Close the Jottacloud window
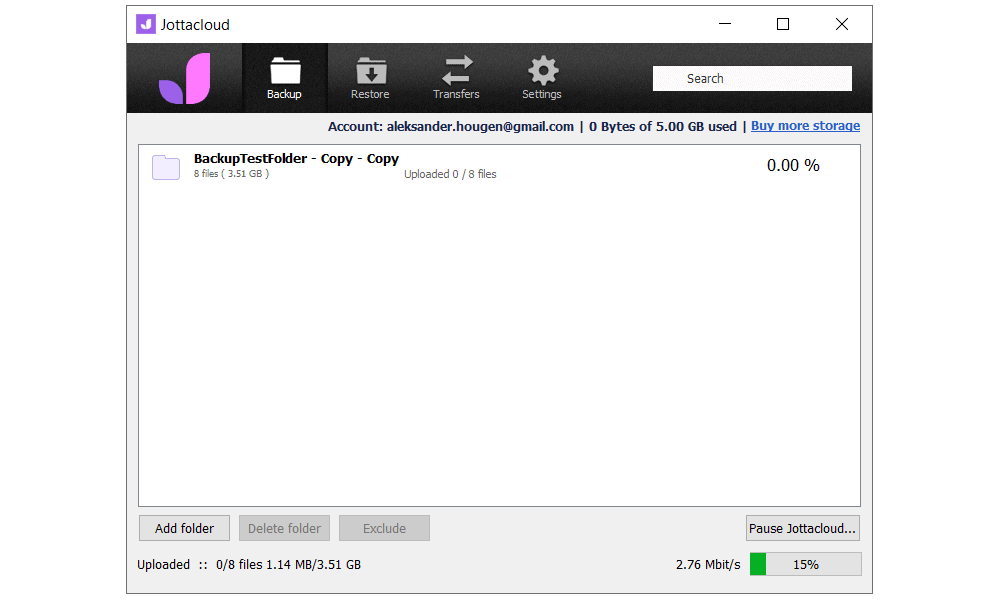The width and height of the screenshot is (1000, 600). (x=842, y=24)
